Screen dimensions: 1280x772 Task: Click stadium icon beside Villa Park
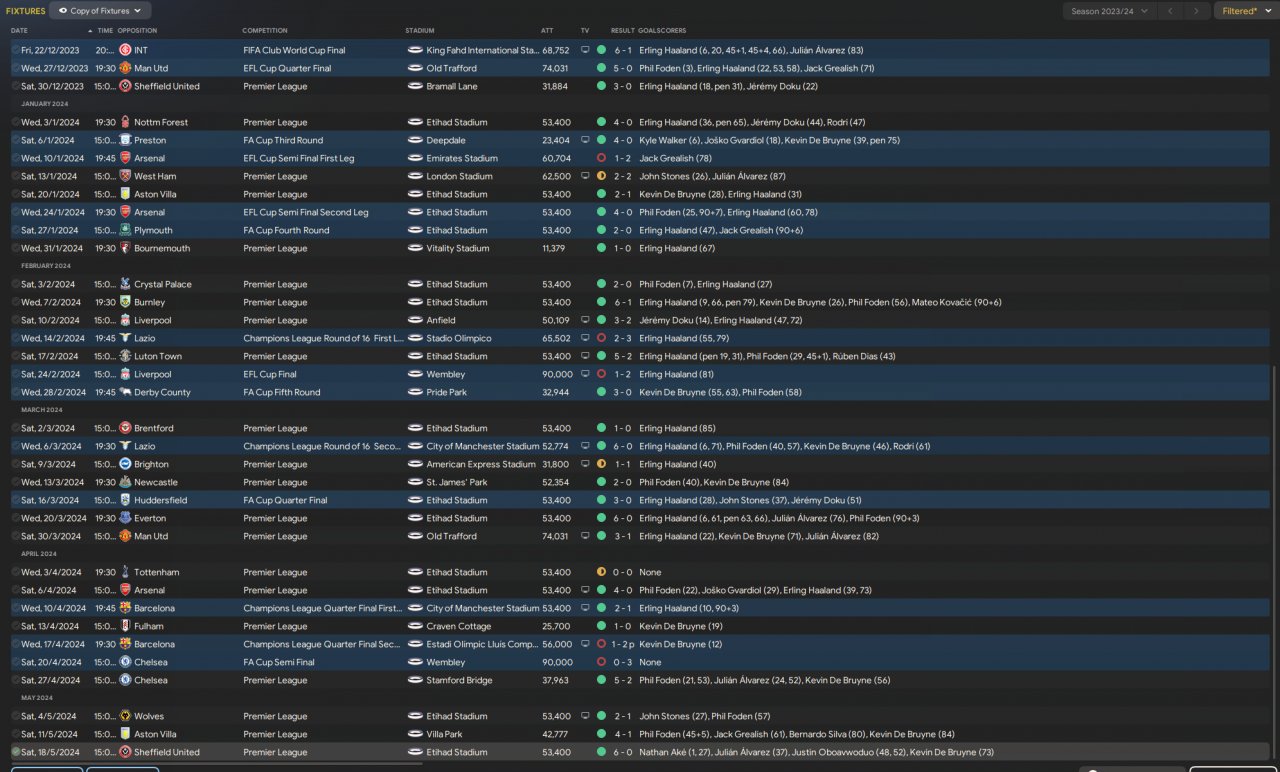415,734
